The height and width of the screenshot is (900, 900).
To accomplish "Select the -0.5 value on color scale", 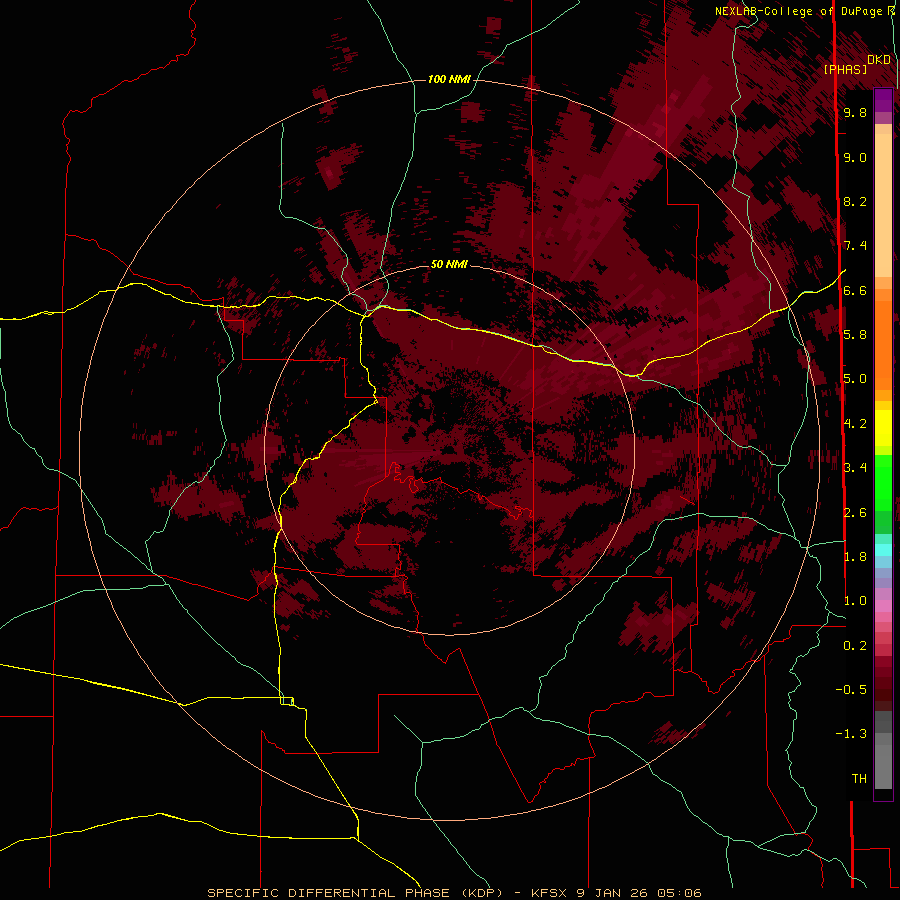I will pyautogui.click(x=851, y=690).
